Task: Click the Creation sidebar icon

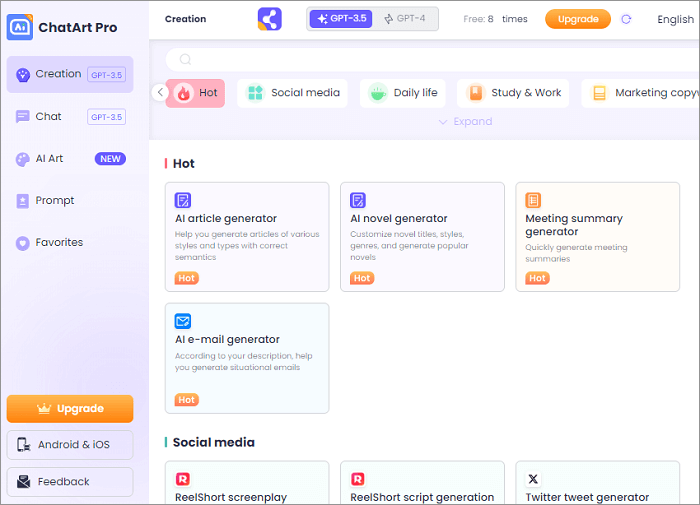Action: [x=23, y=75]
